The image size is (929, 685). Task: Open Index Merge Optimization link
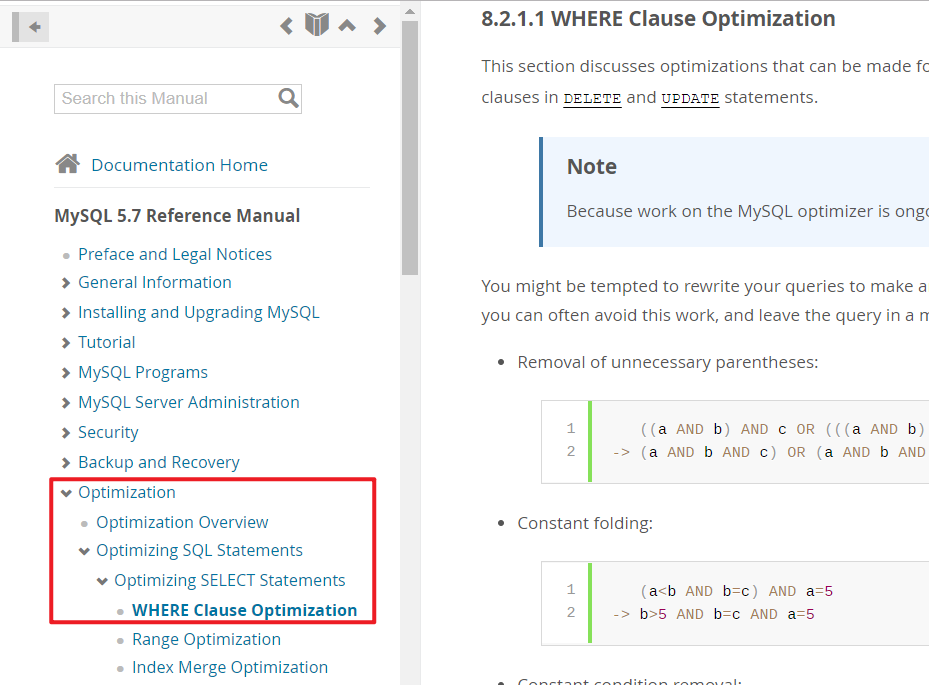pyautogui.click(x=230, y=667)
